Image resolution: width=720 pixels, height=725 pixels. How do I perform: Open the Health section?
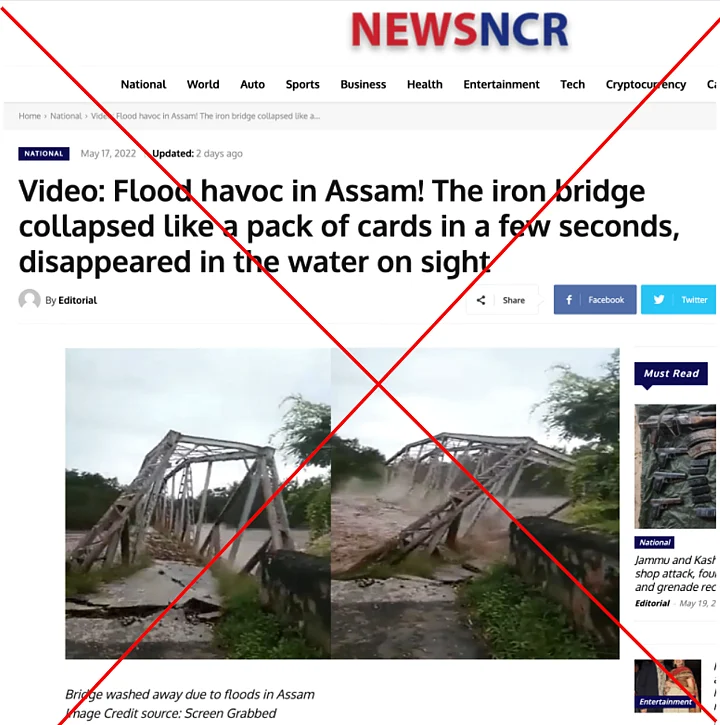point(425,84)
